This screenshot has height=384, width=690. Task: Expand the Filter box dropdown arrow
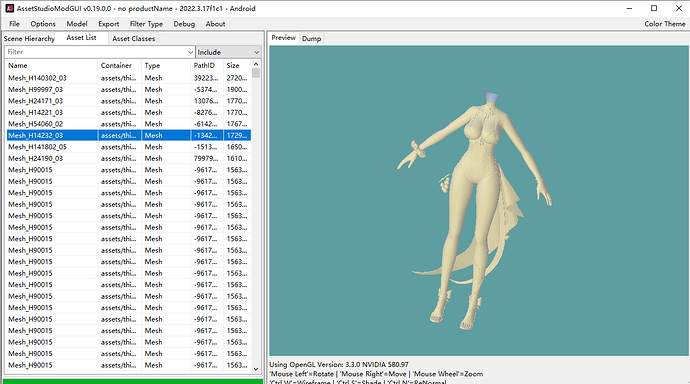click(x=190, y=52)
